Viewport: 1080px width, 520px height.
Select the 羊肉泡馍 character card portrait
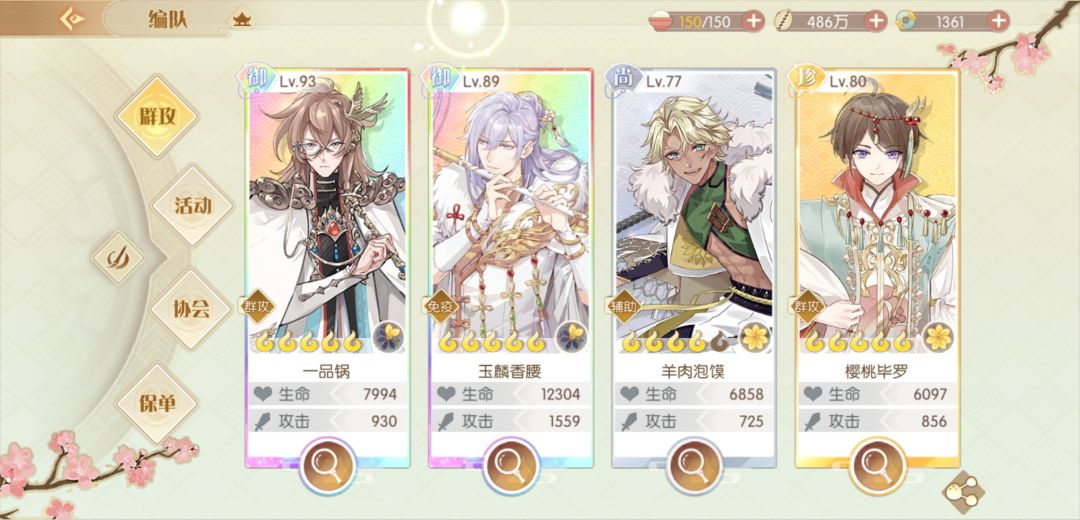(694, 211)
